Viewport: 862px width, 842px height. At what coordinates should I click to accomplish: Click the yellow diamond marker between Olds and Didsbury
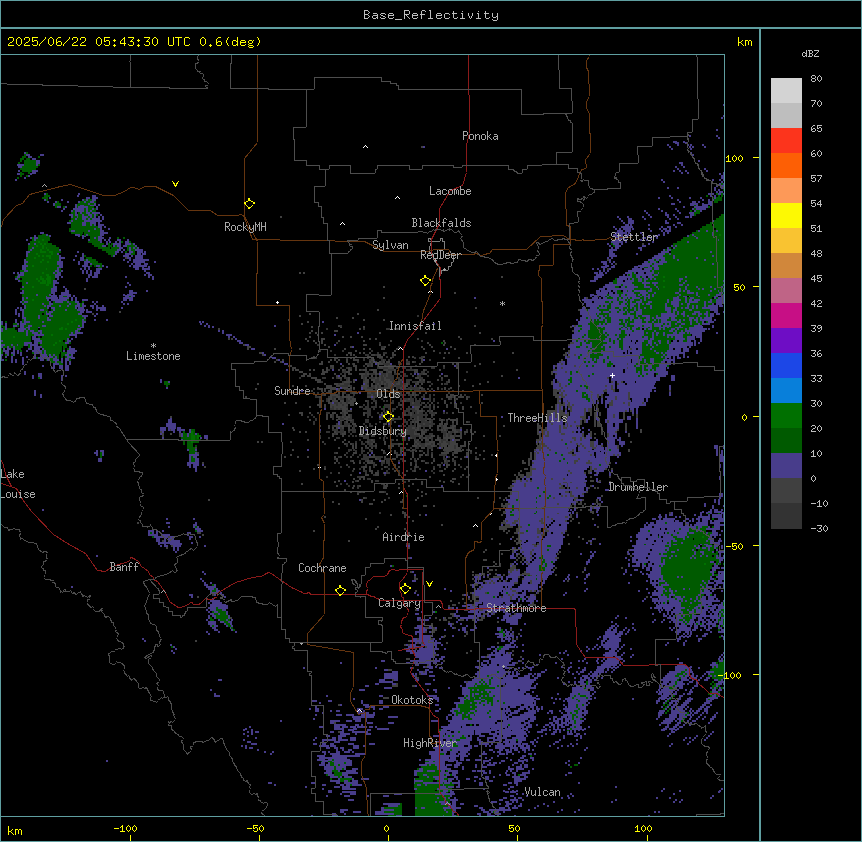coord(388,417)
